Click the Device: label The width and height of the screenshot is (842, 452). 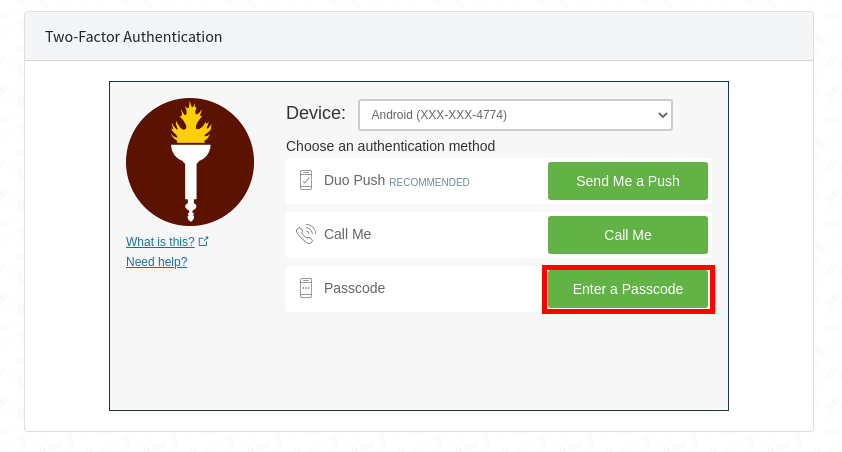316,113
